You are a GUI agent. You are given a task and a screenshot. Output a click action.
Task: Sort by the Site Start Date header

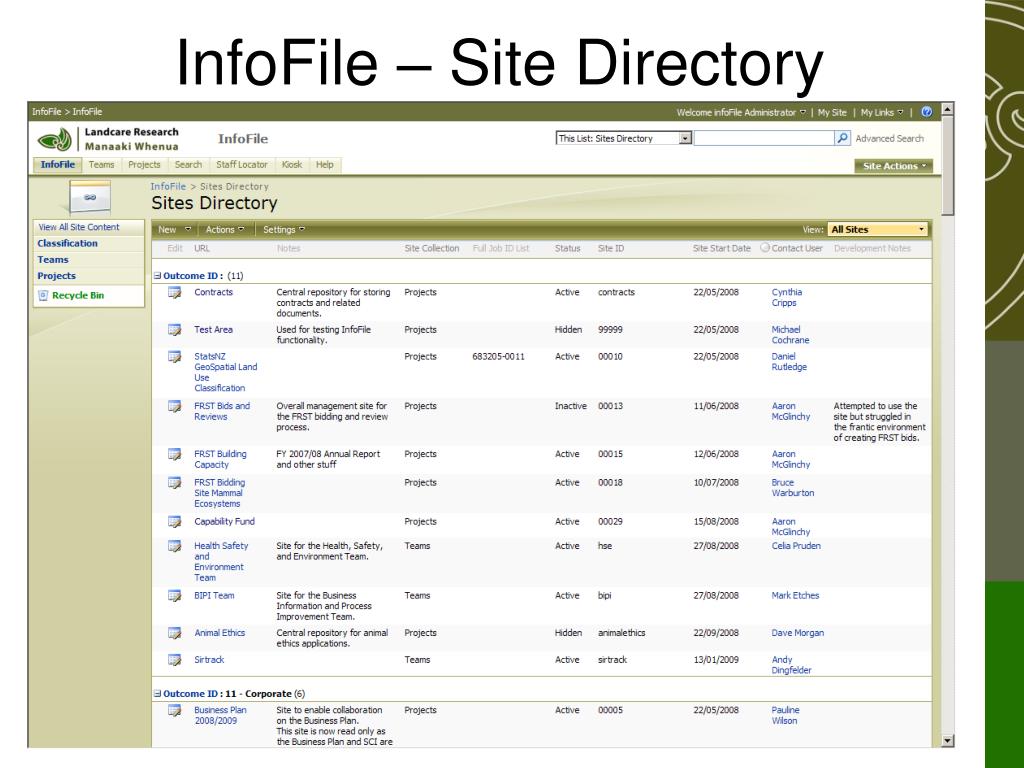click(x=722, y=249)
